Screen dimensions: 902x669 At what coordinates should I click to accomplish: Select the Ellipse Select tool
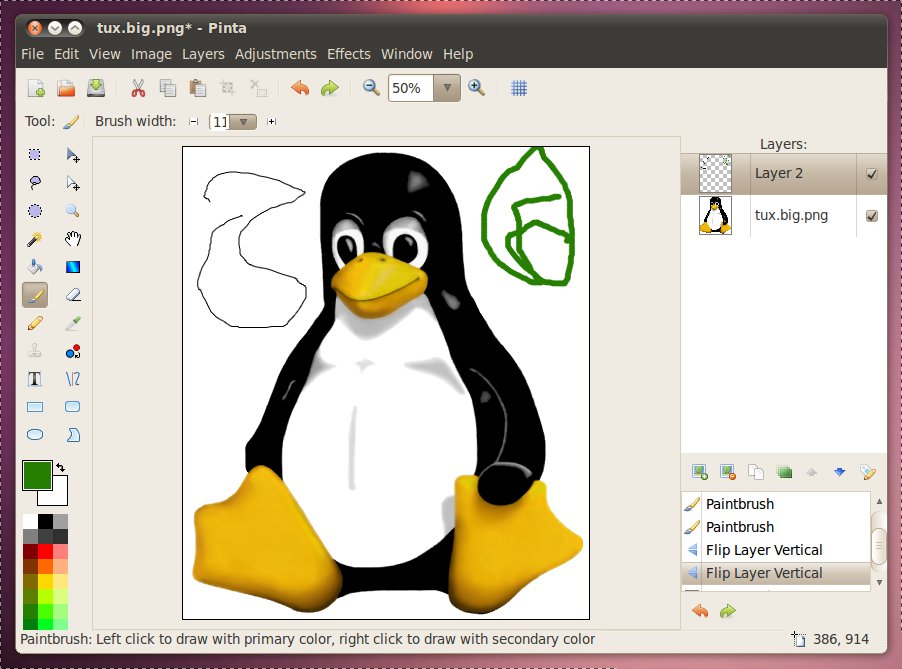35,211
